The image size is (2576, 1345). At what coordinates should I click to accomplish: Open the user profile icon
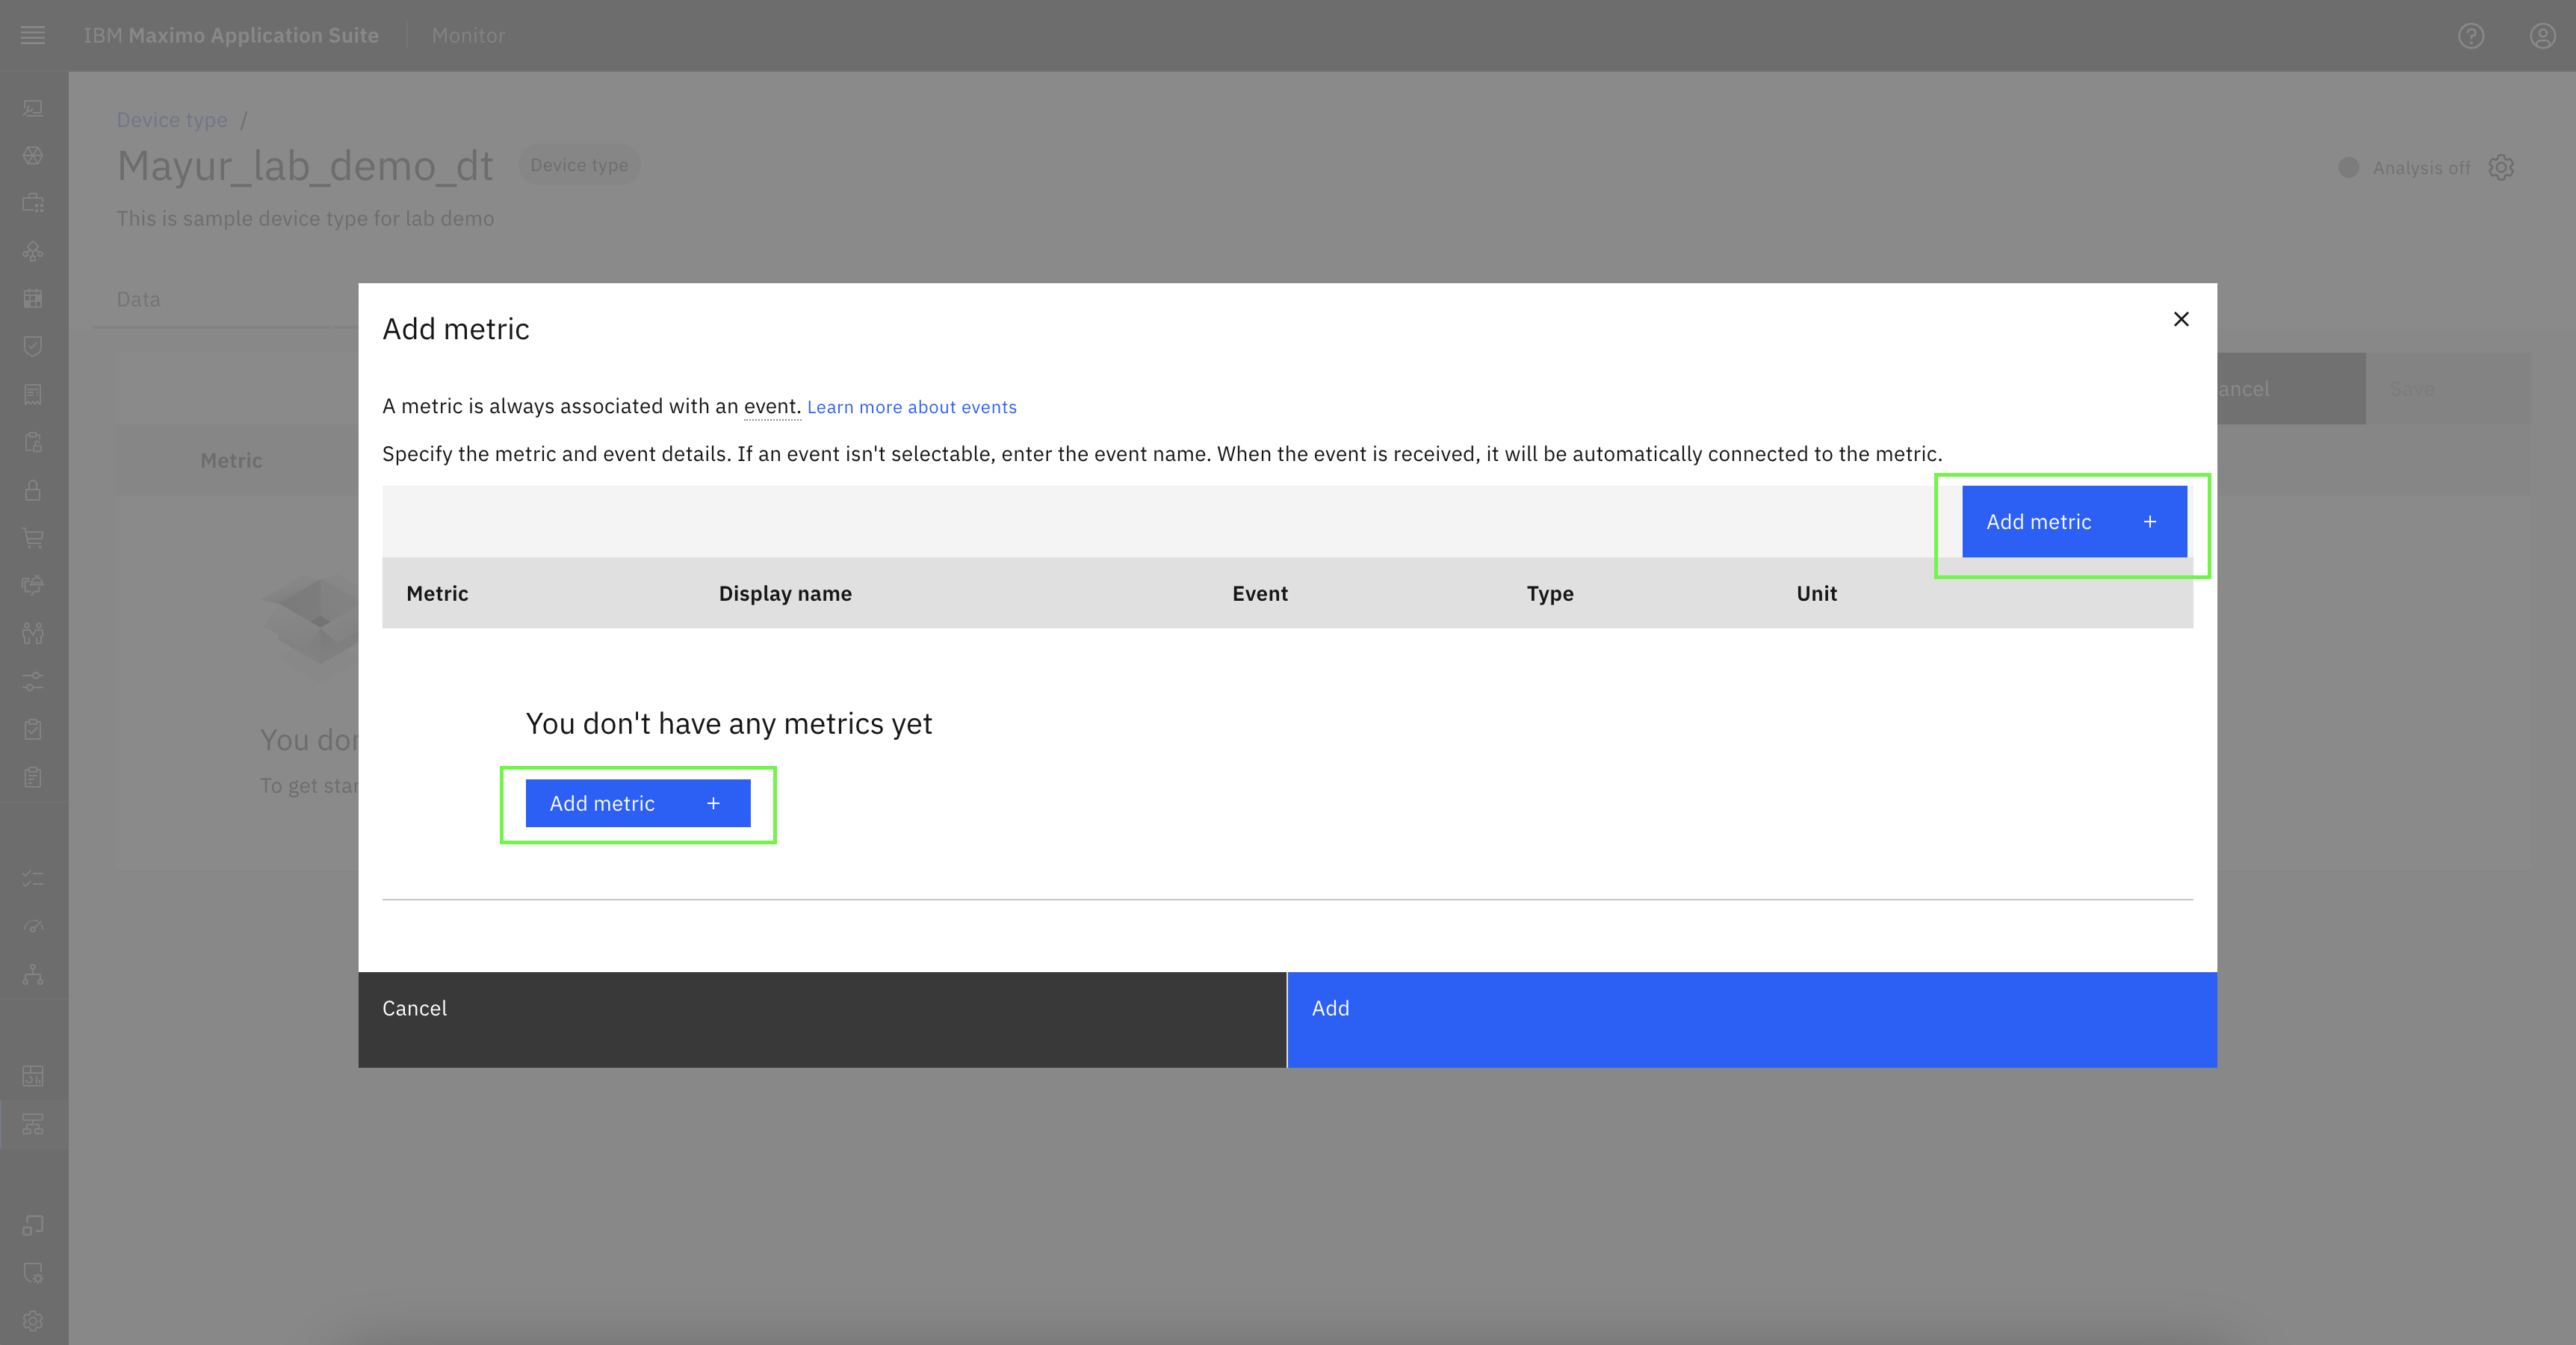click(x=2543, y=36)
